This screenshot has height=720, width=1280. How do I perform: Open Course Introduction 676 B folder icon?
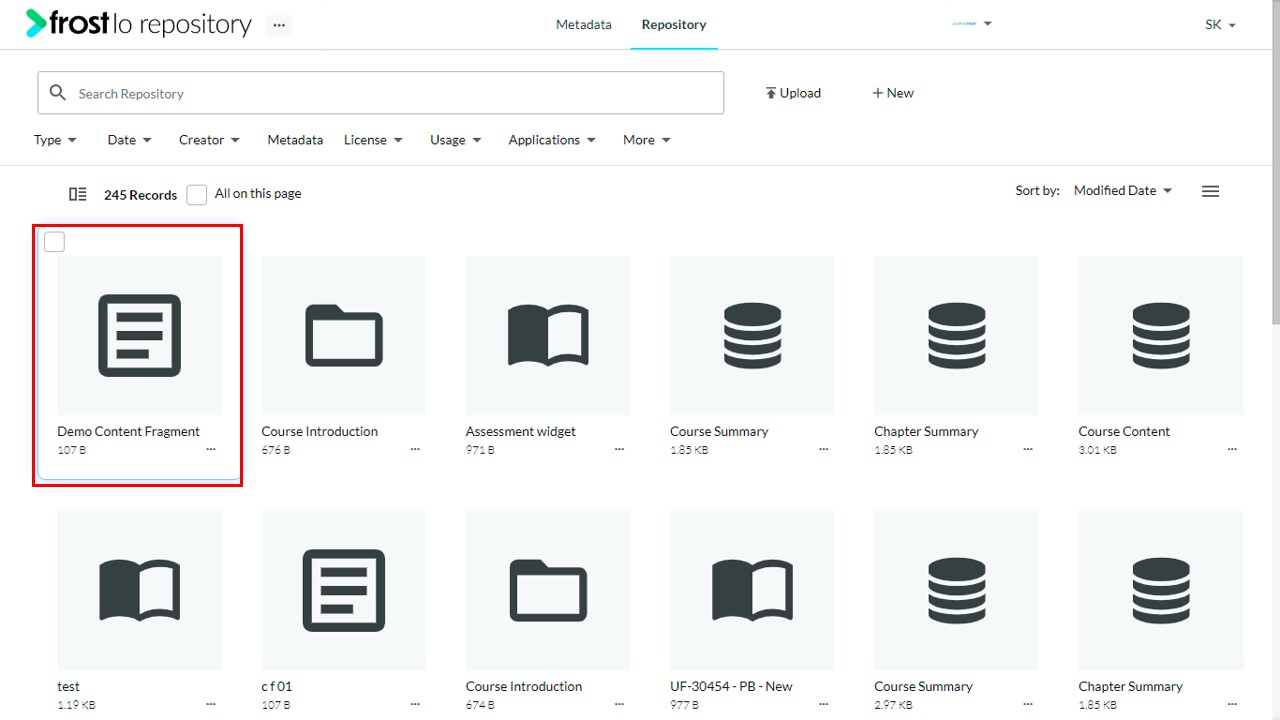pyautogui.click(x=344, y=335)
